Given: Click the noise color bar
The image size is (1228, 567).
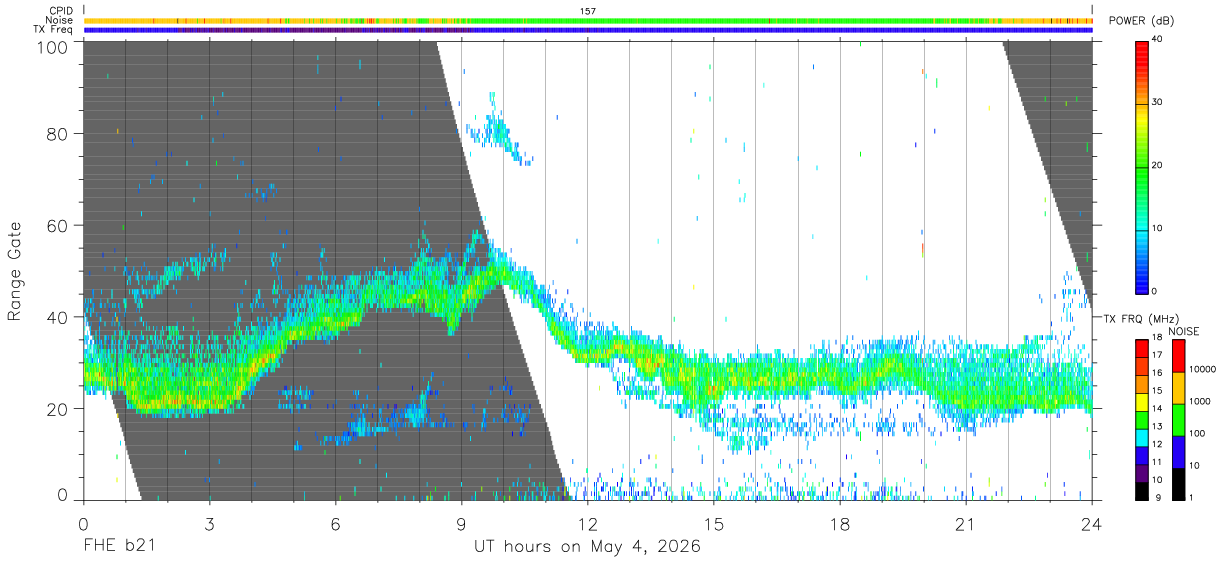Looking at the screenshot, I should click(x=1177, y=420).
